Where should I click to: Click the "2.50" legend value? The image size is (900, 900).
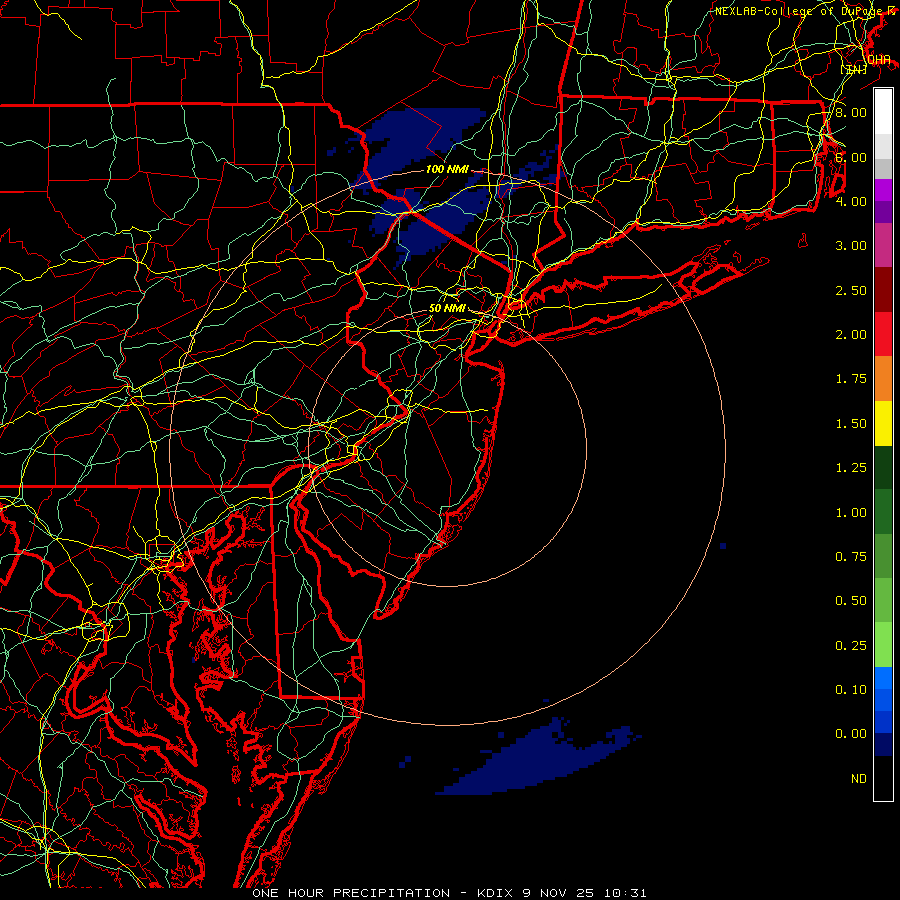851,290
